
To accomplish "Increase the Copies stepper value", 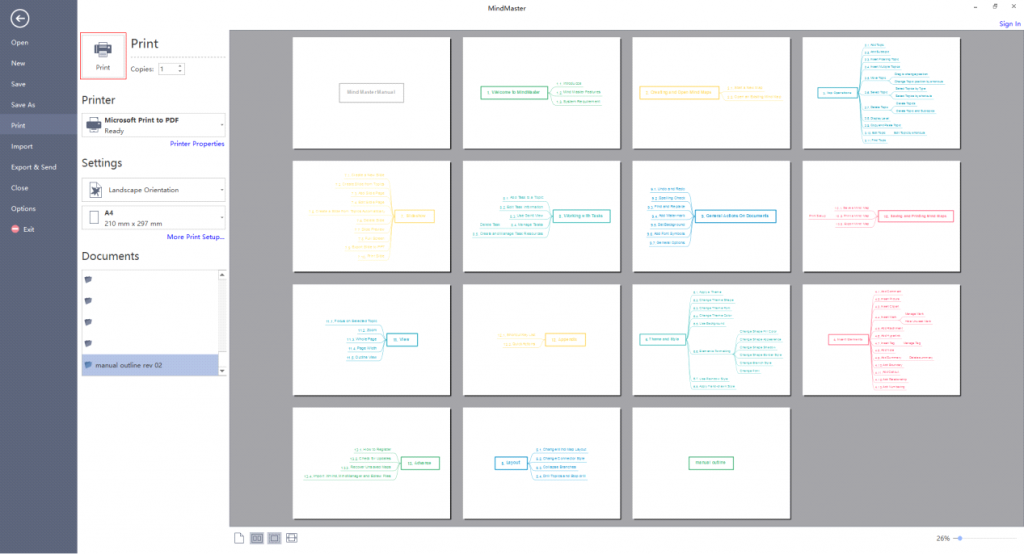I will 180,66.
